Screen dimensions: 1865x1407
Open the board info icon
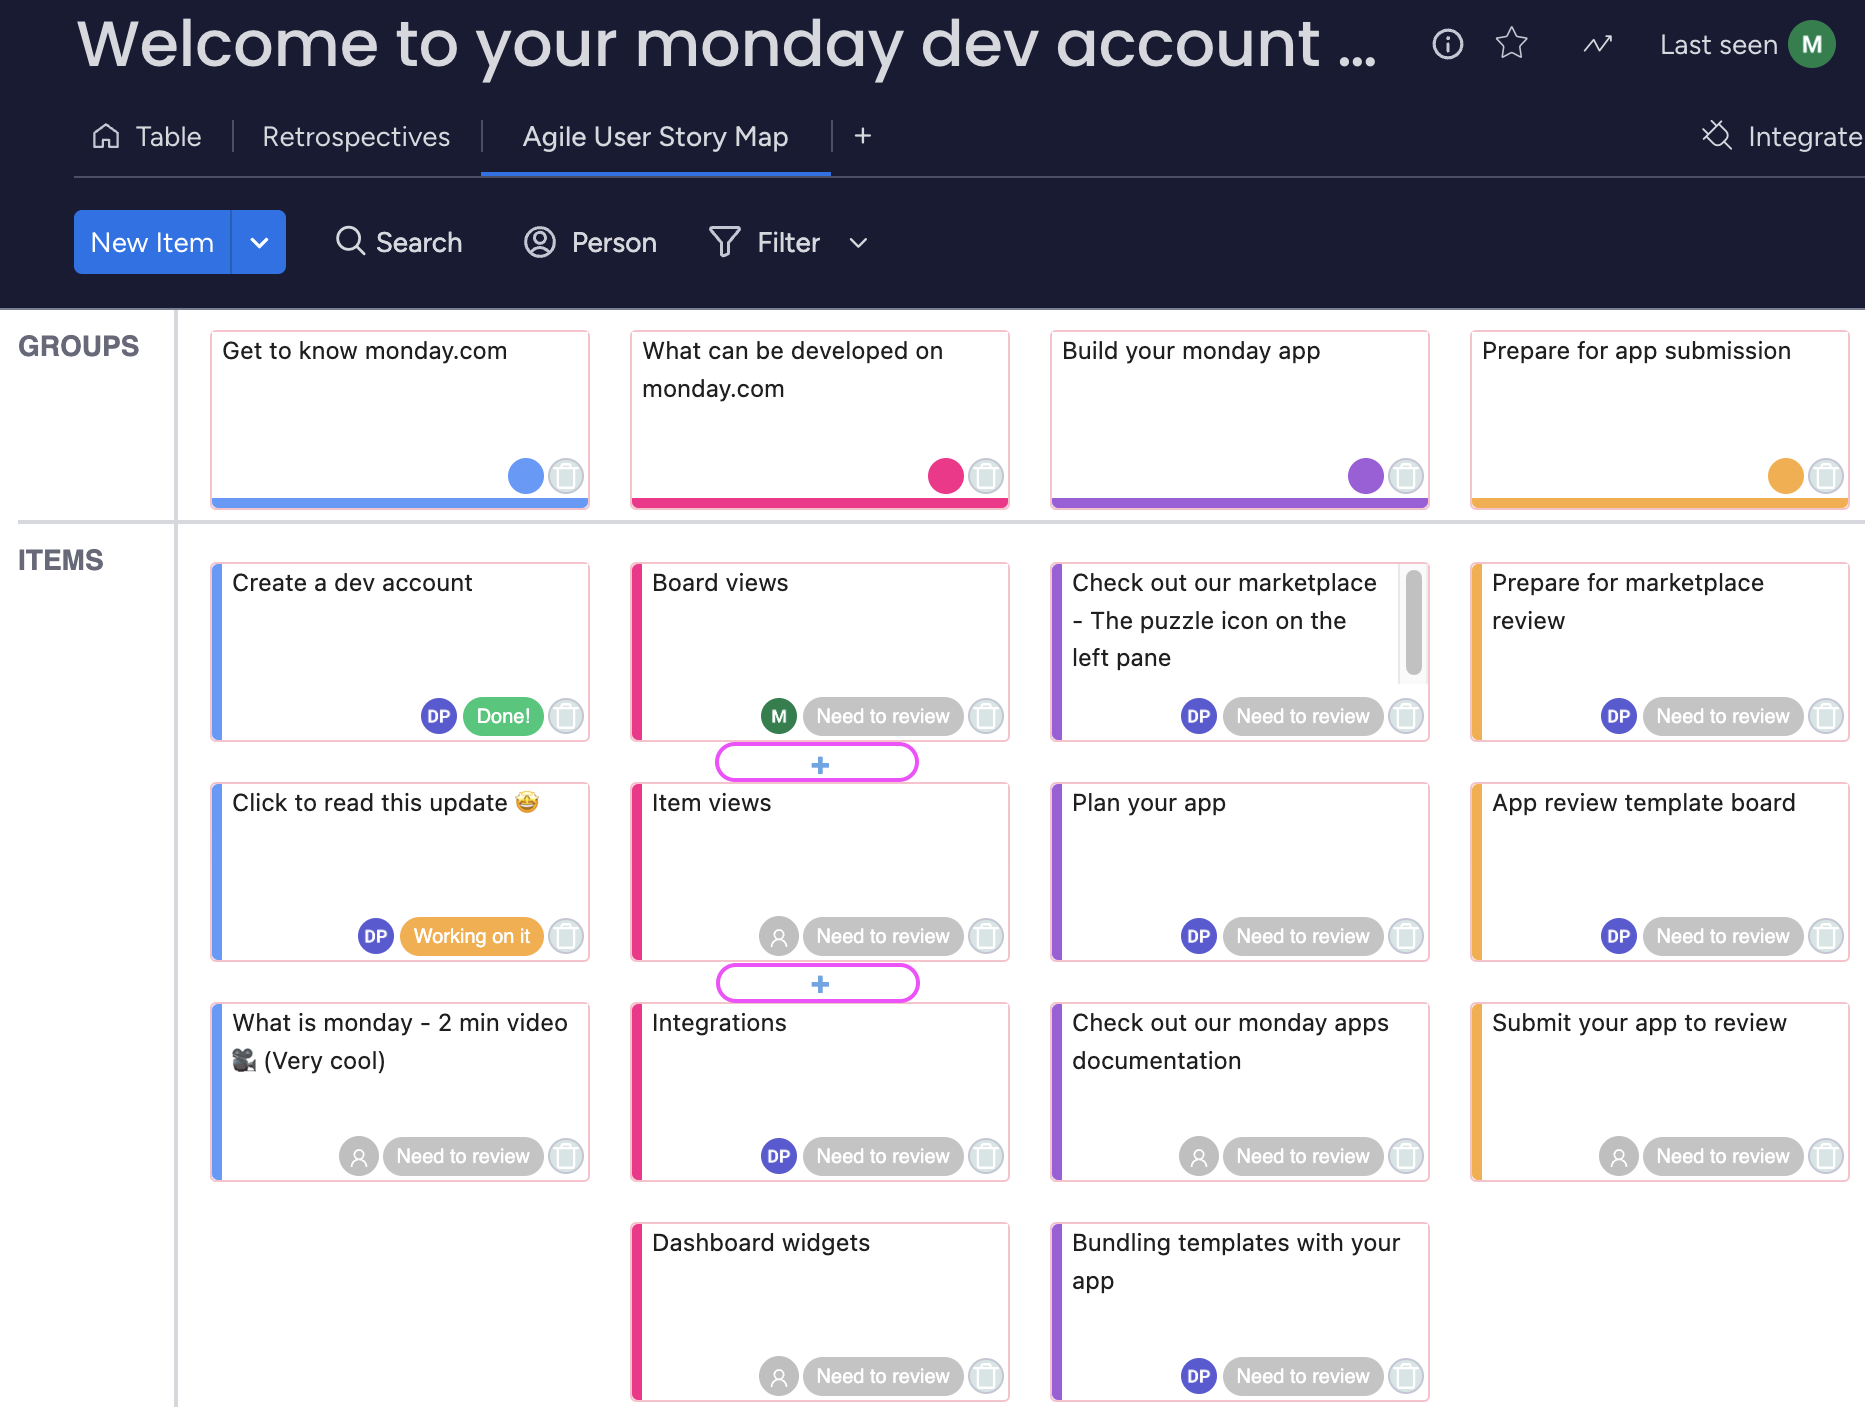1447,44
